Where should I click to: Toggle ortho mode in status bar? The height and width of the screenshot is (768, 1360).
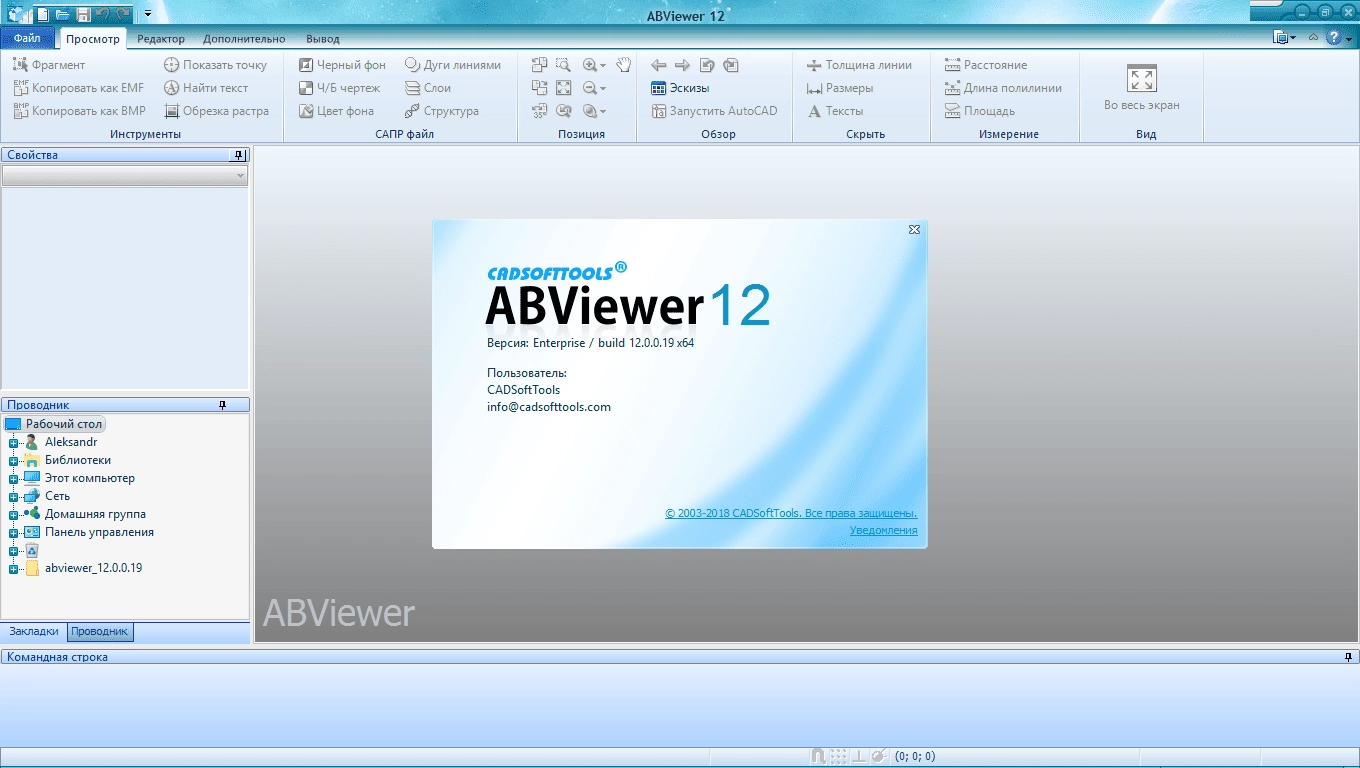[859, 757]
